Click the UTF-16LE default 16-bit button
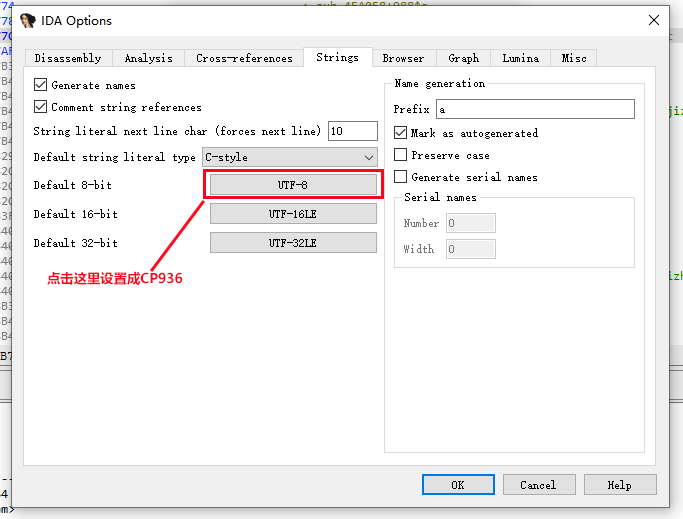The height and width of the screenshot is (519, 683). (x=293, y=214)
